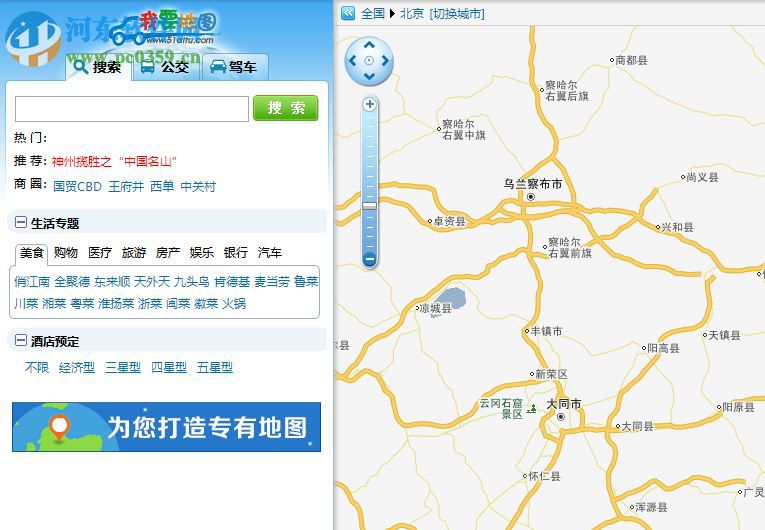Select the 购物 category tab
765x530 pixels.
66,252
